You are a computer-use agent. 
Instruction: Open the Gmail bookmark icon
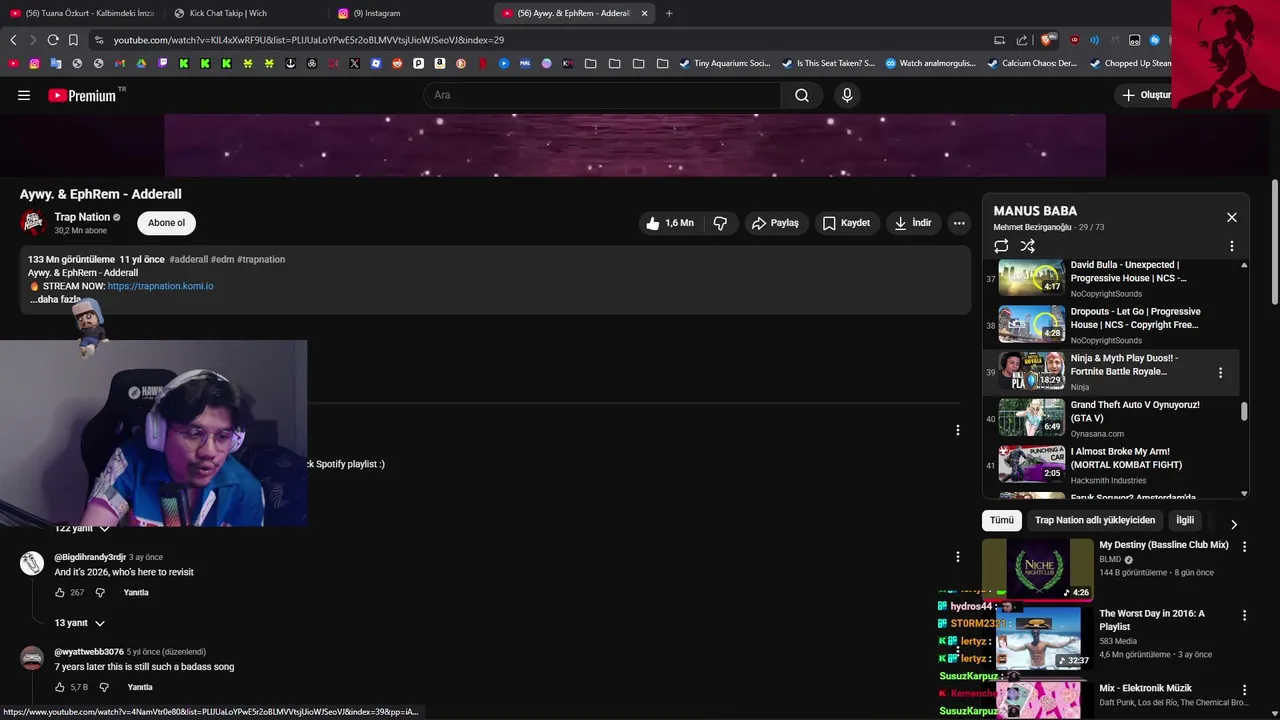pos(120,63)
